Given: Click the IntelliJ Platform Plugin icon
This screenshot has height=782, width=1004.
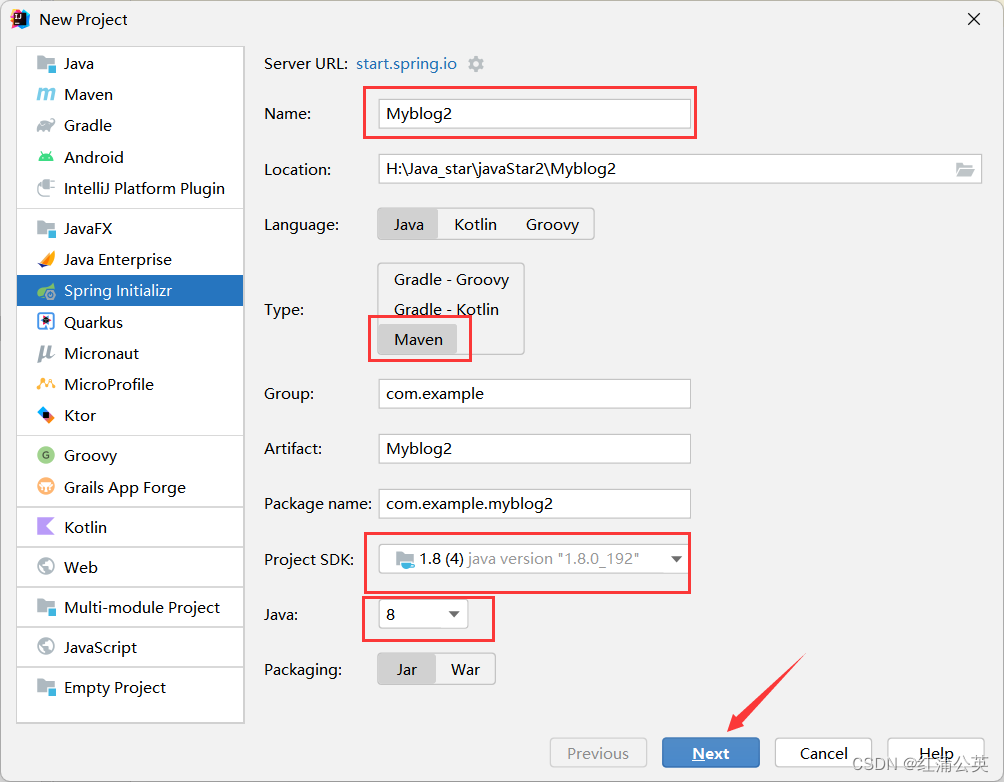Looking at the screenshot, I should coord(46,188).
